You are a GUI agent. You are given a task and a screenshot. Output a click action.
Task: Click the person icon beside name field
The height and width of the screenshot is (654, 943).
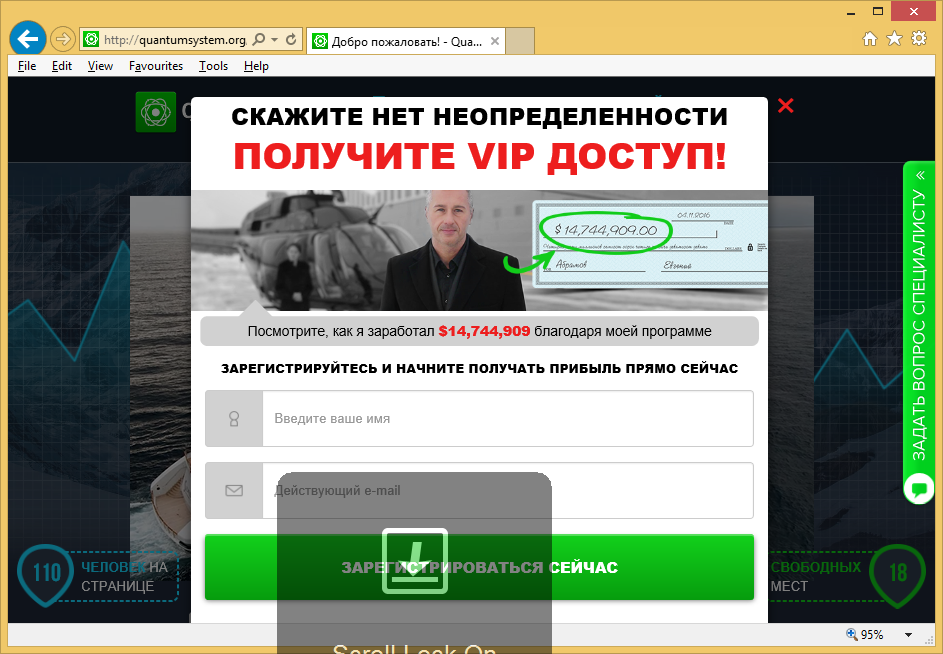pyautogui.click(x=234, y=419)
